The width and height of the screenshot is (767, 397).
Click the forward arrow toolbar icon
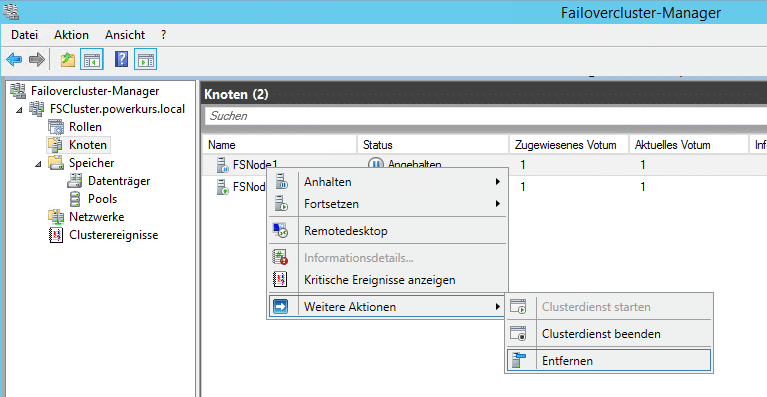[x=37, y=60]
